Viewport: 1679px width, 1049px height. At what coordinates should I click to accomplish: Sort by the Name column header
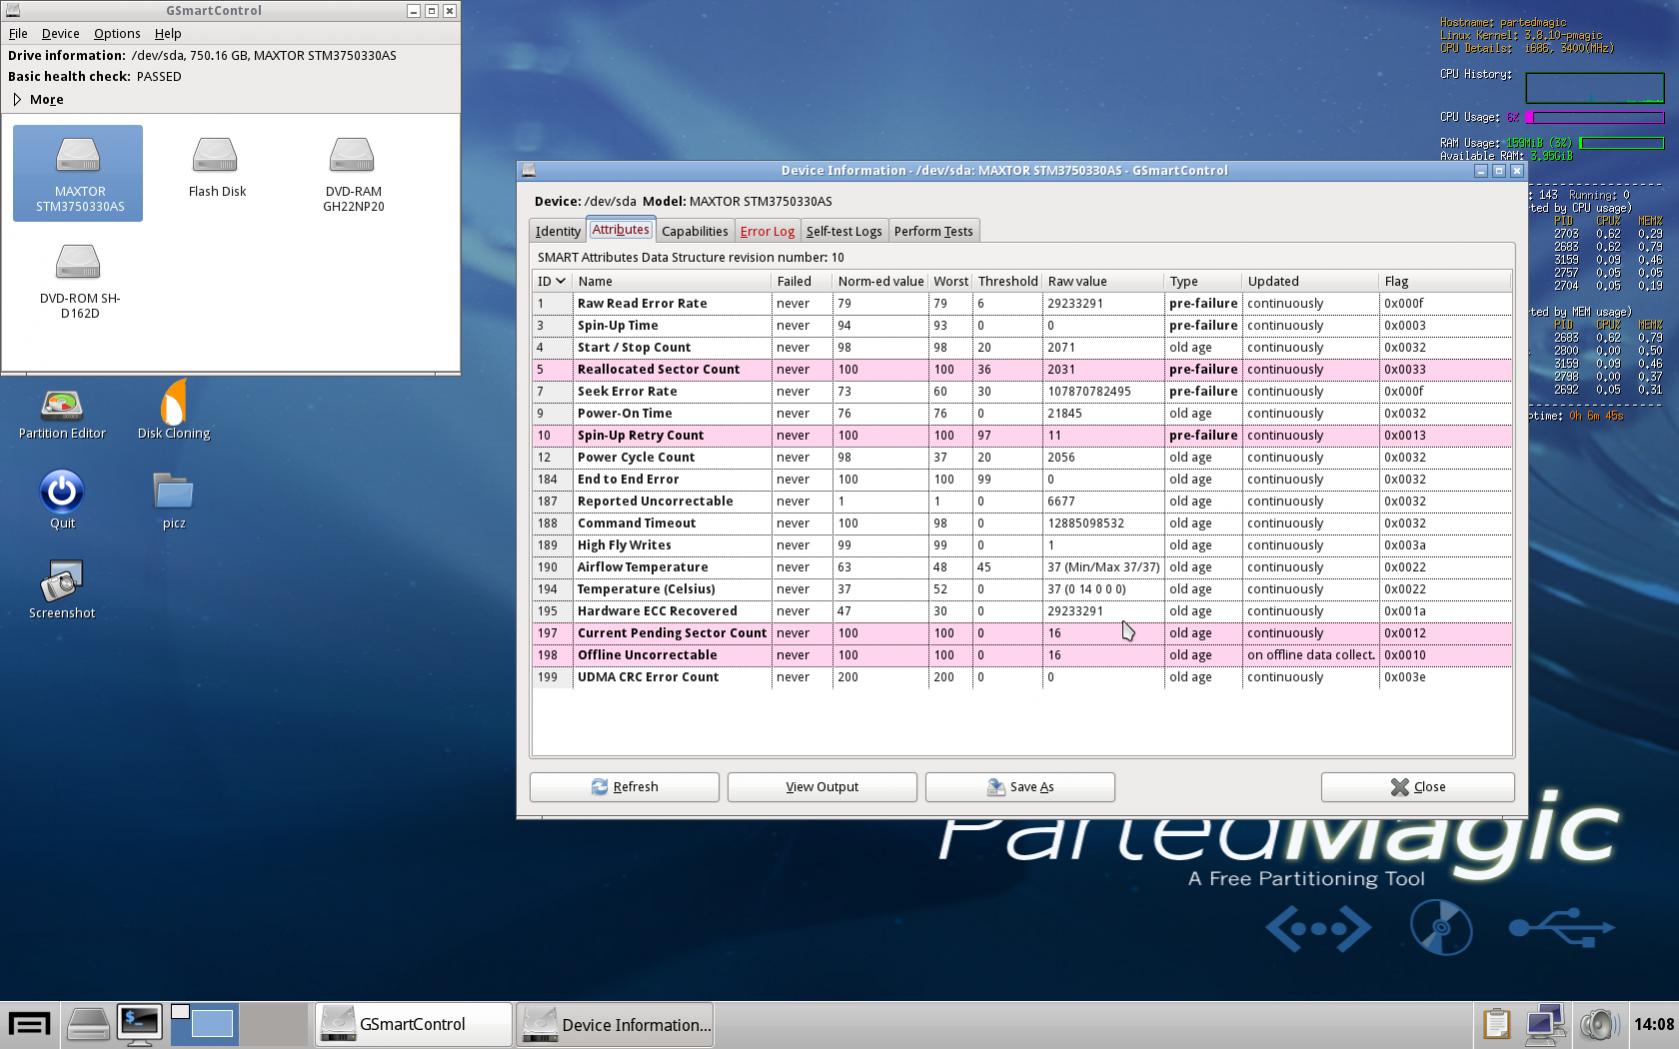coord(672,281)
